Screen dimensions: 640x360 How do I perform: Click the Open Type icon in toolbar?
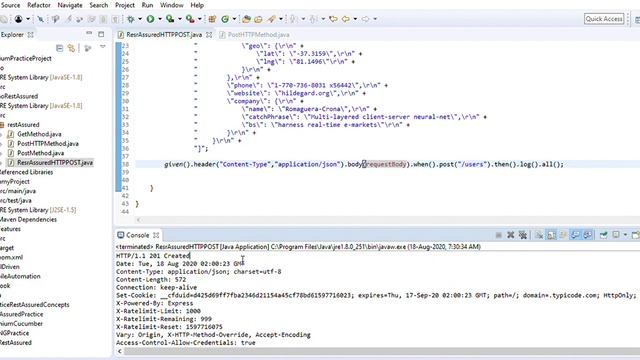[246, 19]
